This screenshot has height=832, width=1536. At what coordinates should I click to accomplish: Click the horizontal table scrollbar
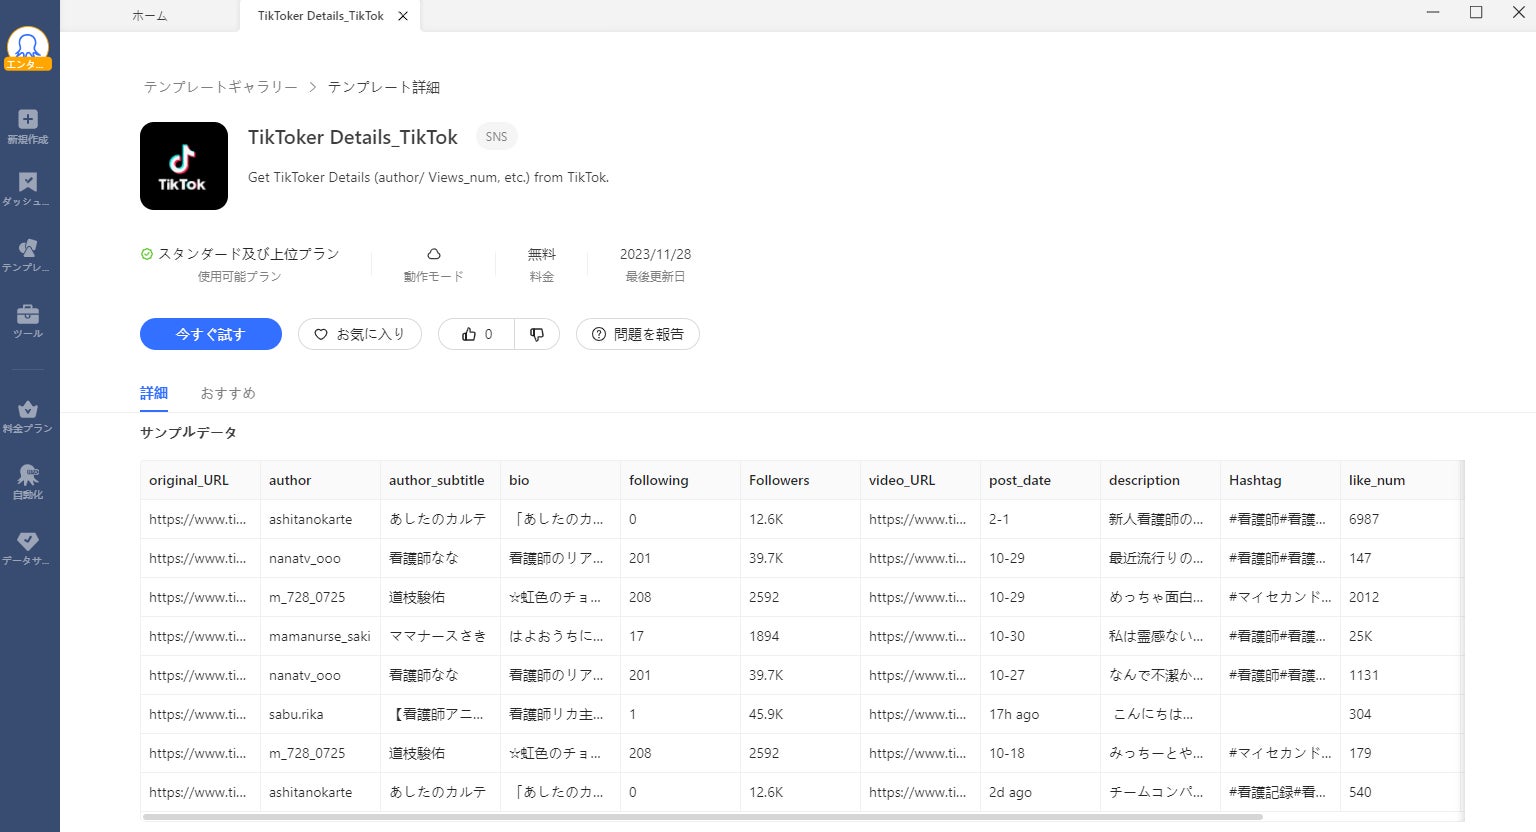point(703,817)
